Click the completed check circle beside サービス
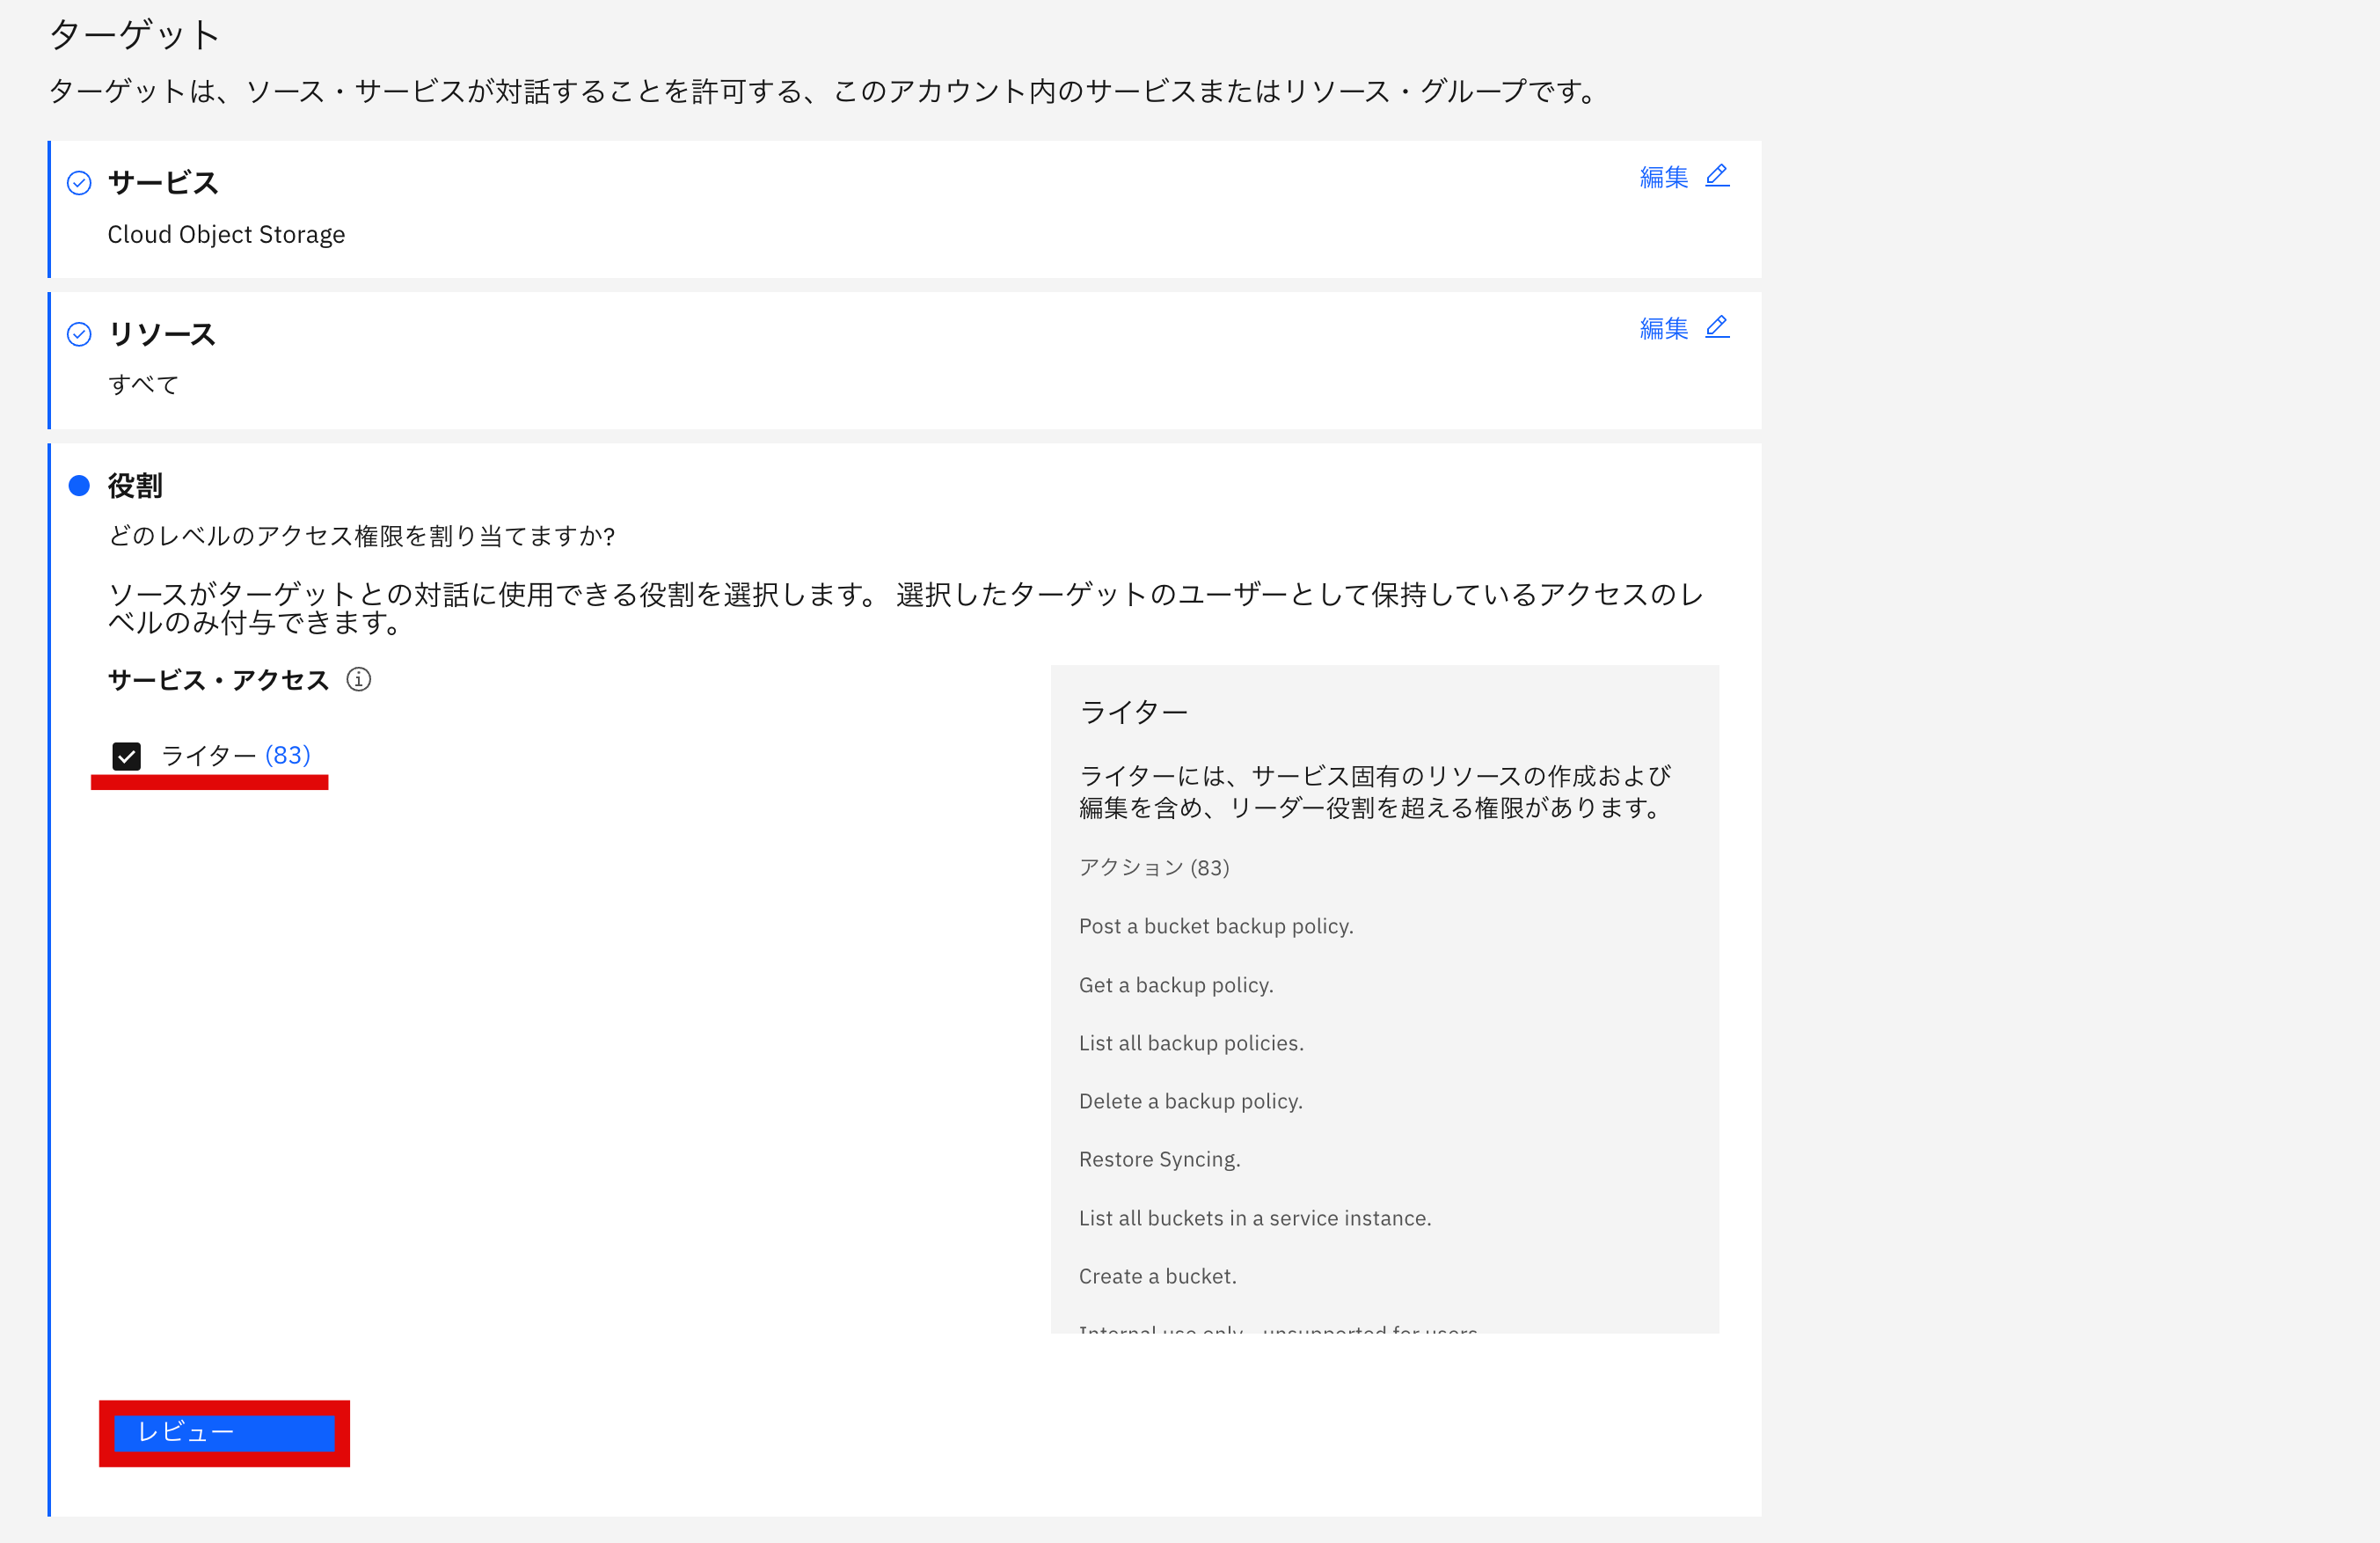 tap(79, 182)
